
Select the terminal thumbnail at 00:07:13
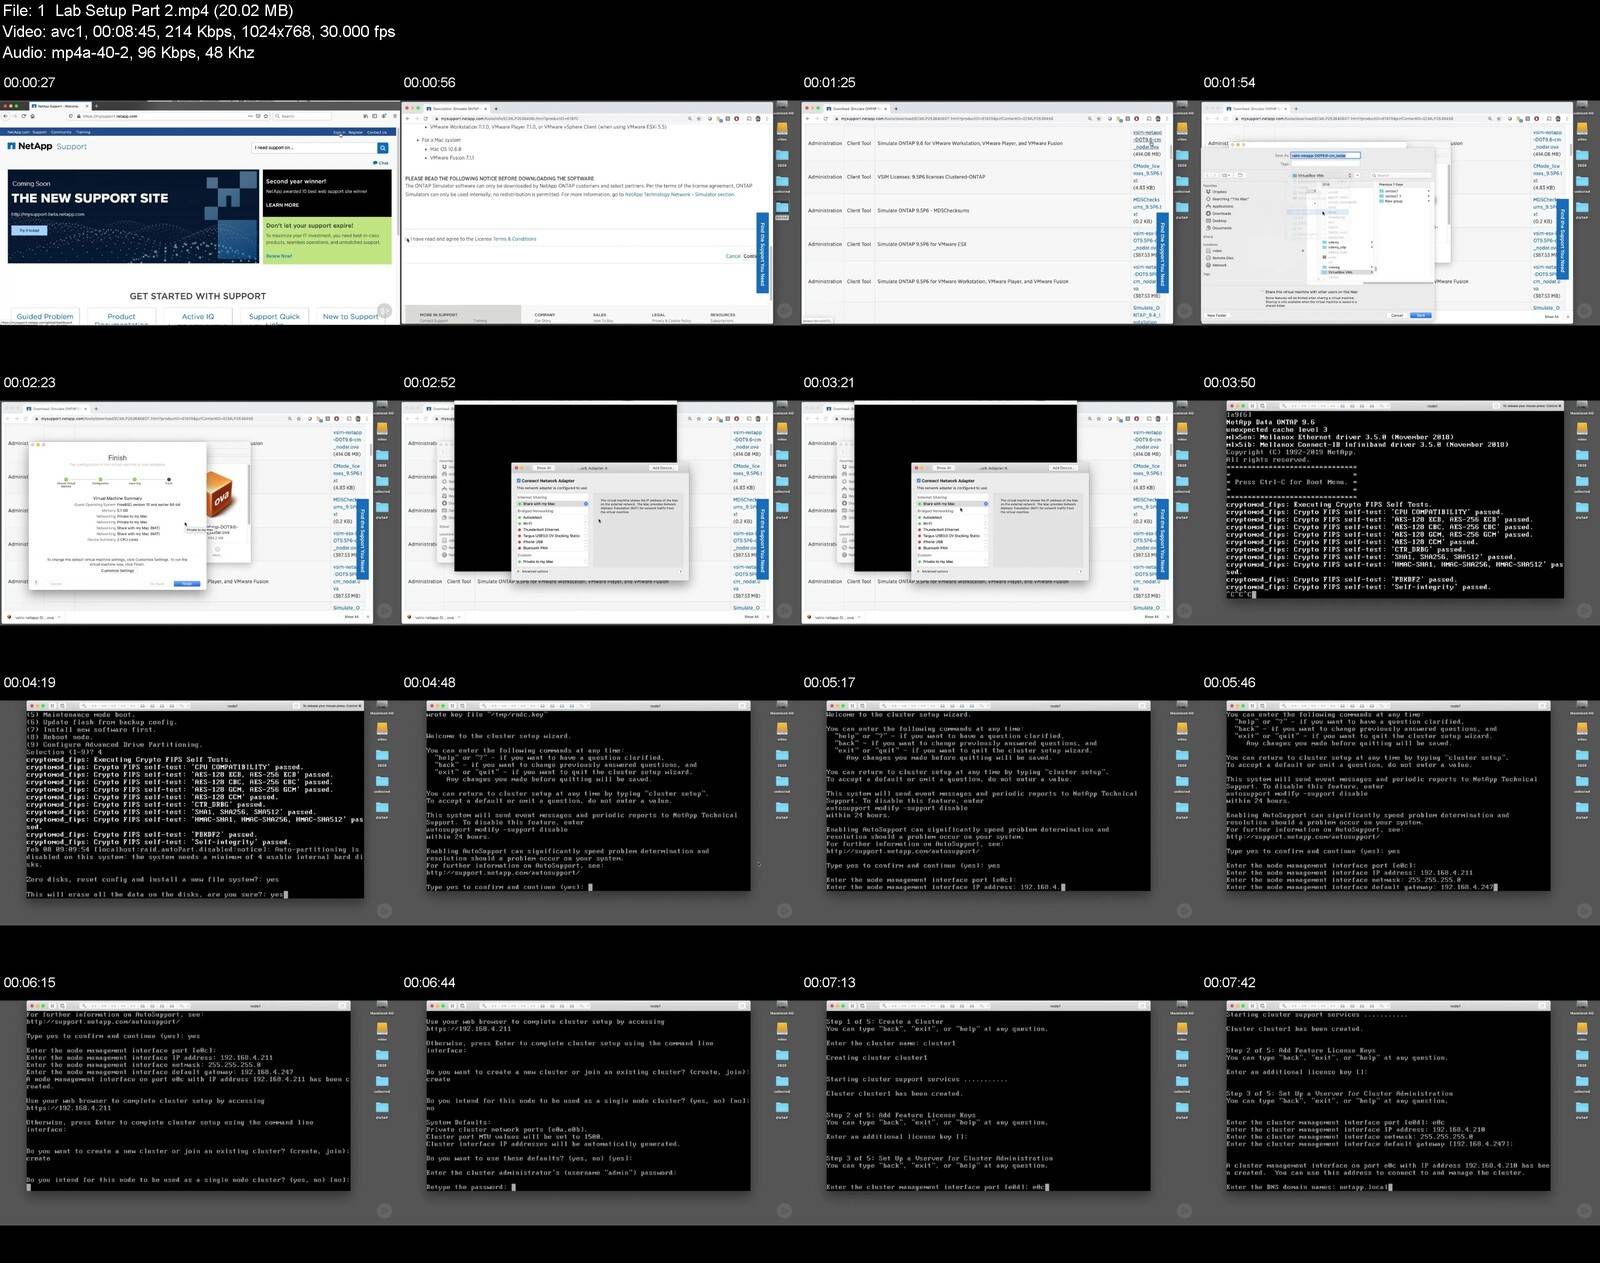pos(999,1112)
